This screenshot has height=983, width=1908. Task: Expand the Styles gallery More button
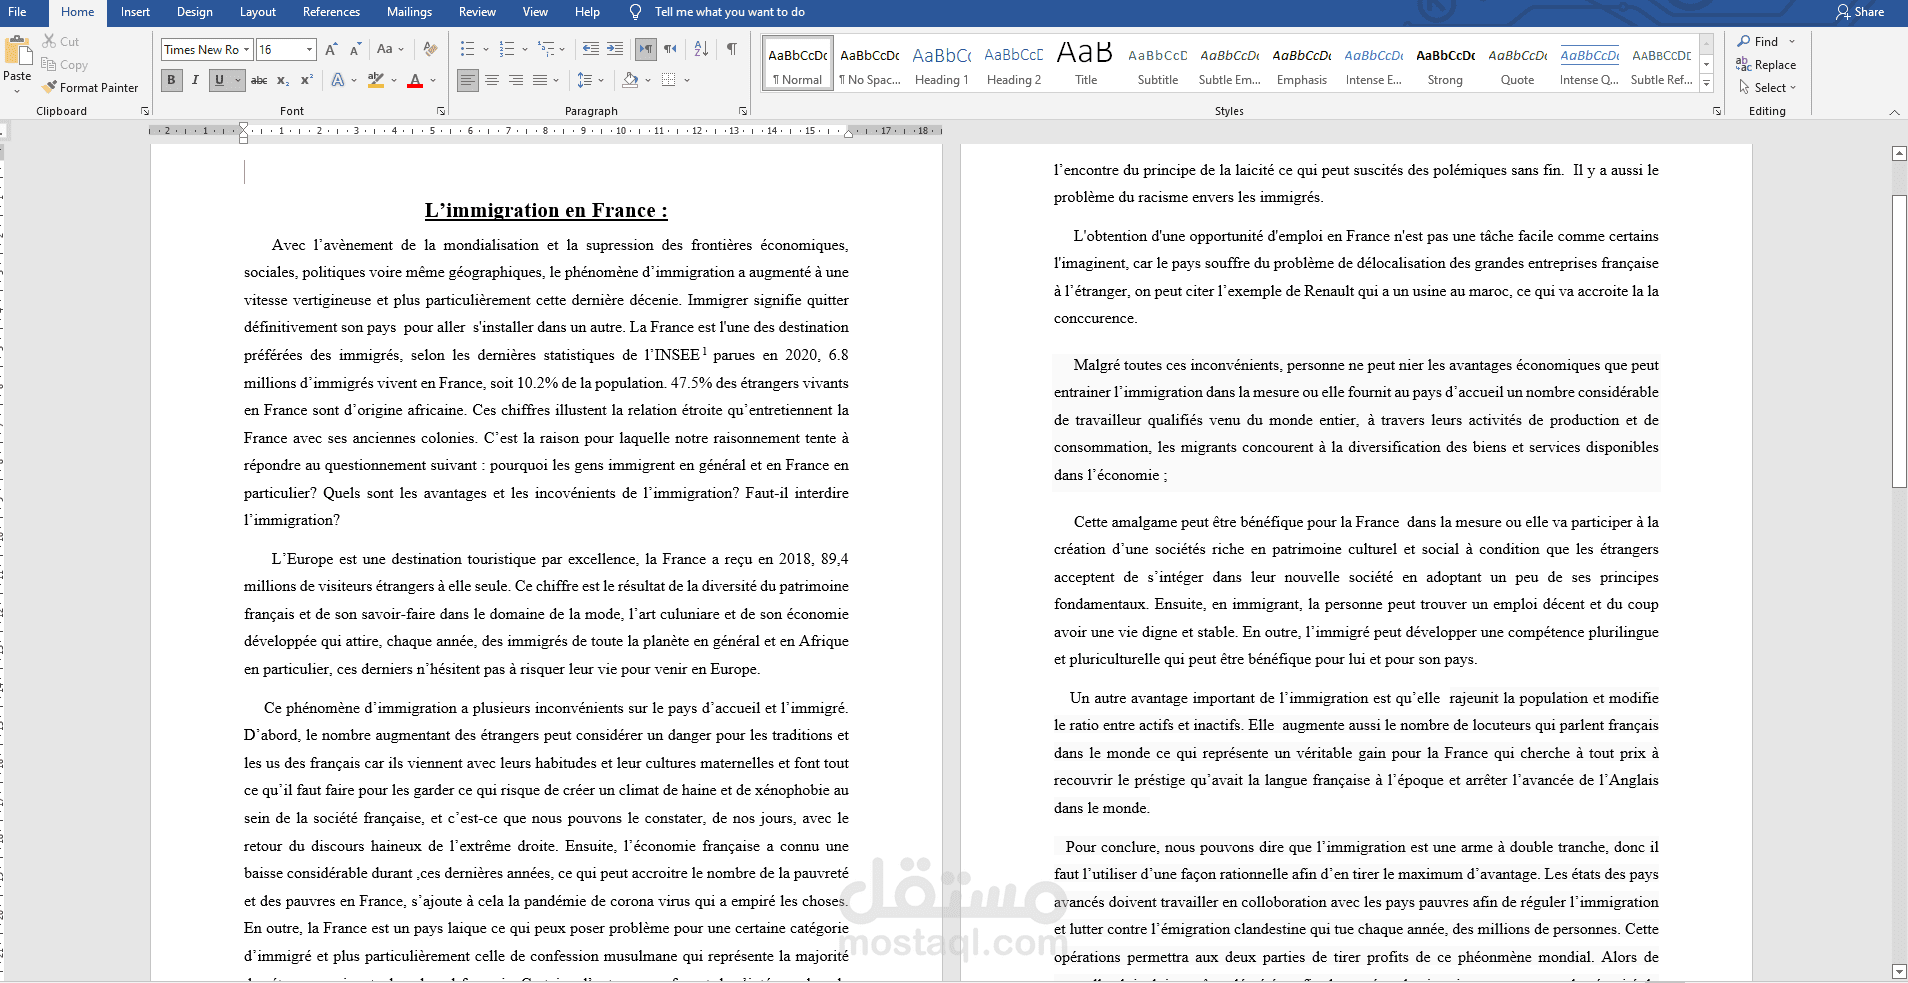[x=1707, y=85]
